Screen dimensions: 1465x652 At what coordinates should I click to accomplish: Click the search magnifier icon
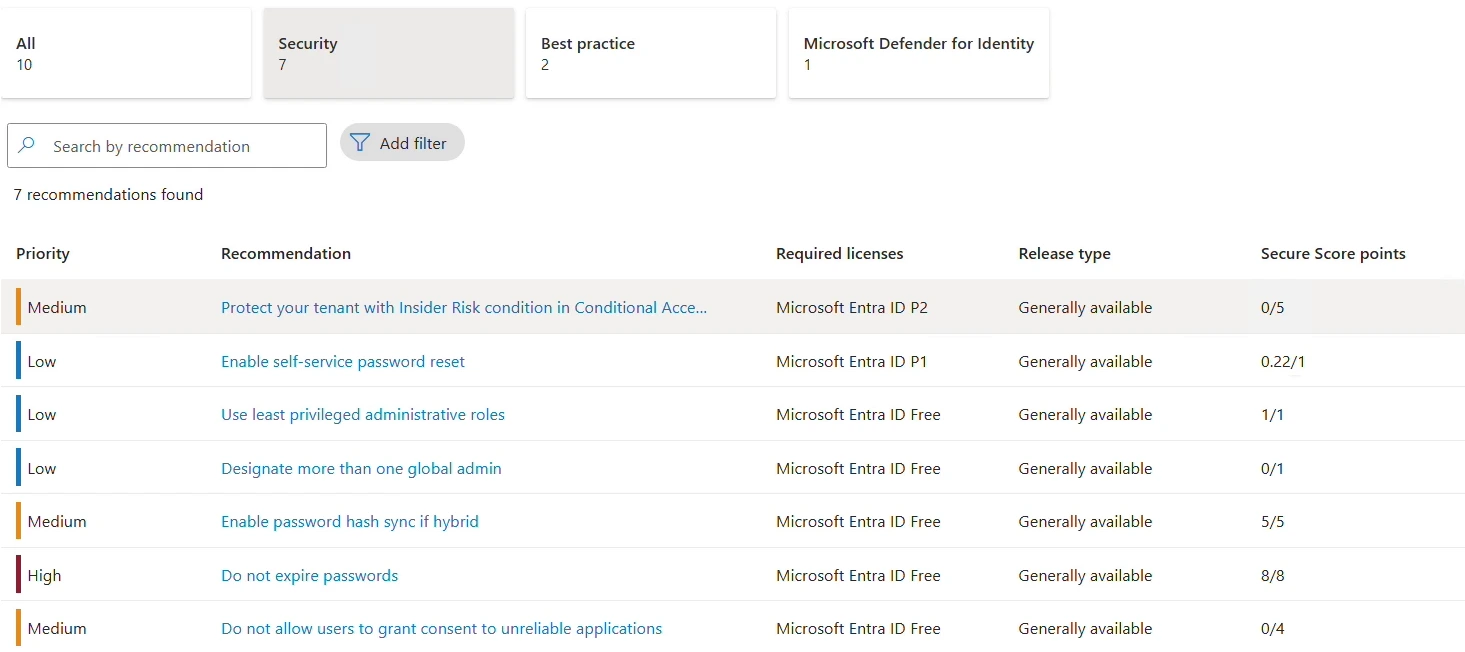point(27,145)
